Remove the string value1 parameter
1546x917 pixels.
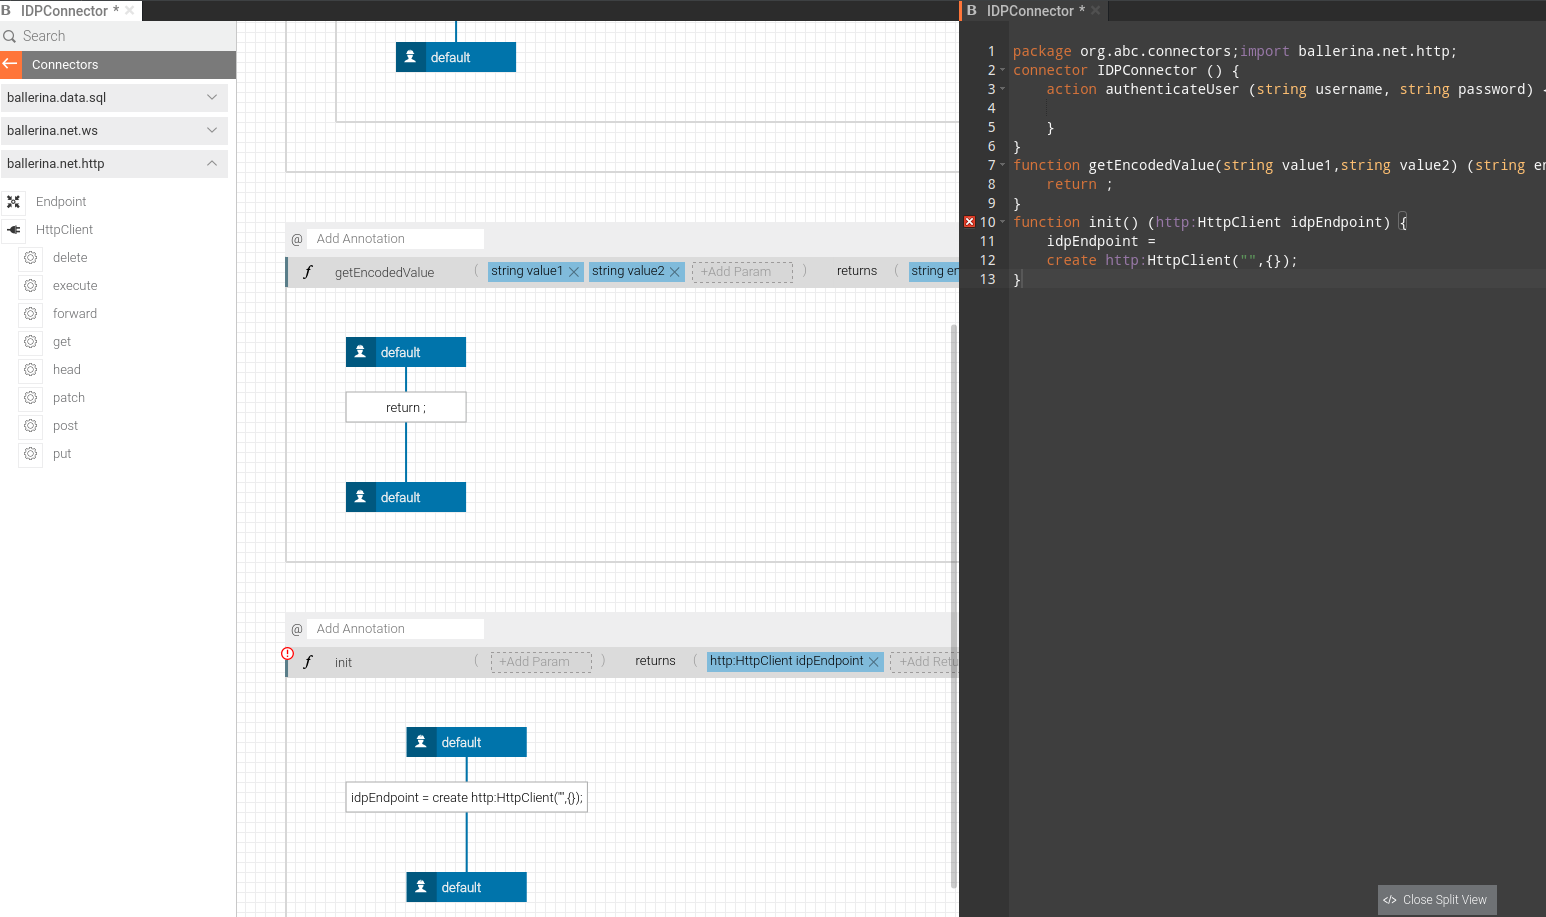coord(574,272)
